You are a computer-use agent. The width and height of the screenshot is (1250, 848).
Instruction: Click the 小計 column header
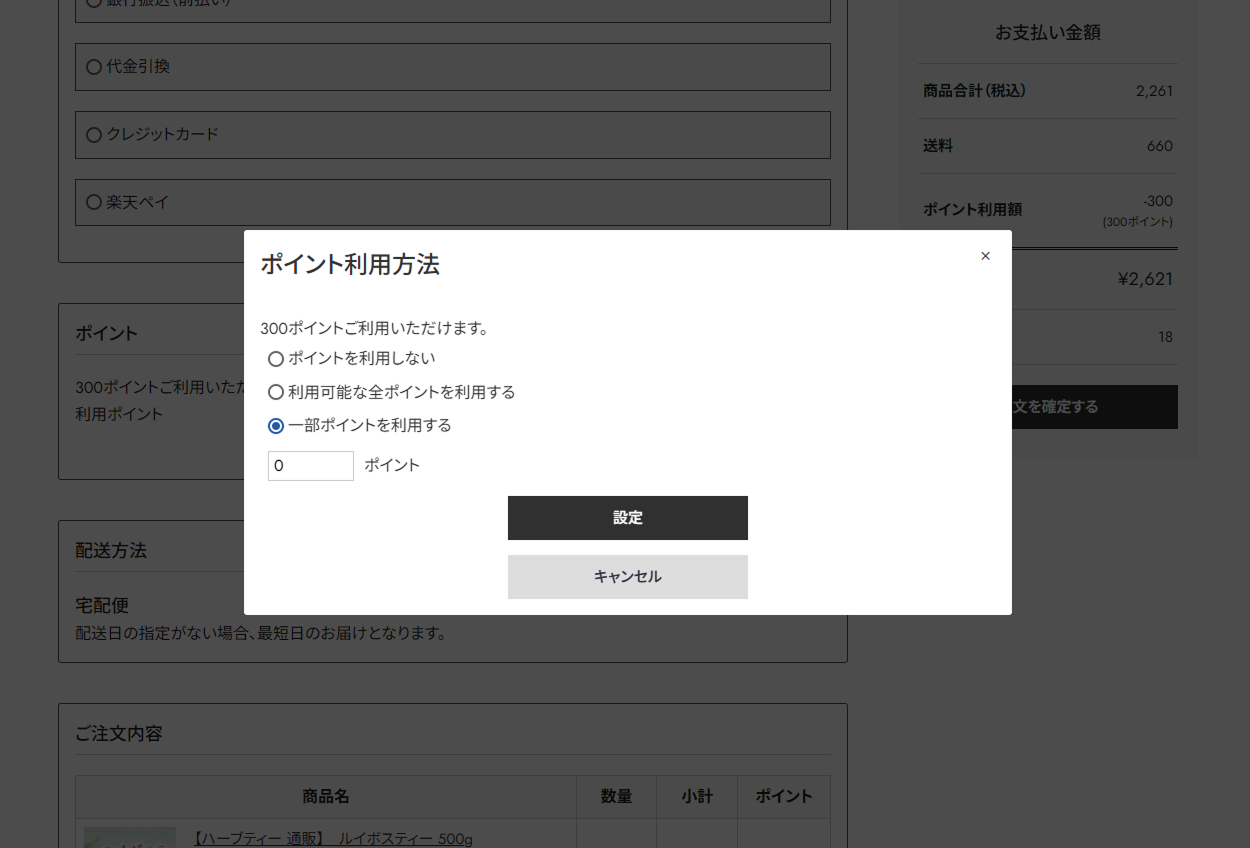pyautogui.click(x=697, y=797)
